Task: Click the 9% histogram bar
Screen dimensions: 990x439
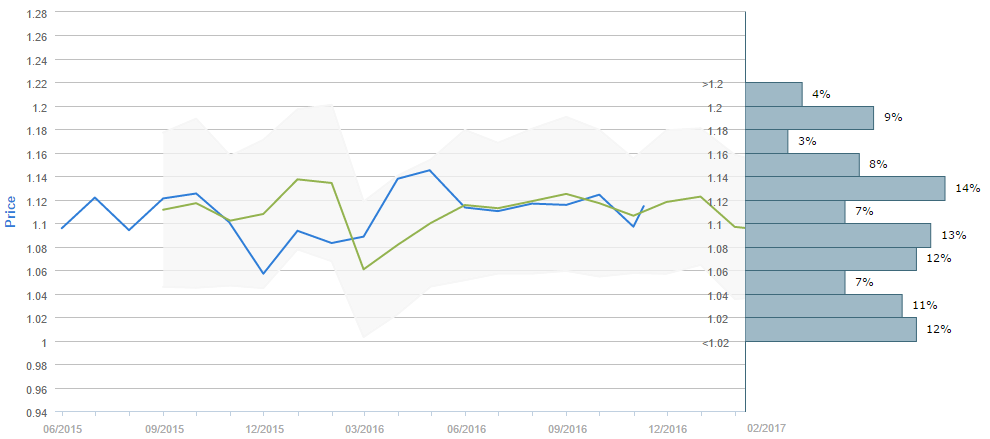Action: 810,118
